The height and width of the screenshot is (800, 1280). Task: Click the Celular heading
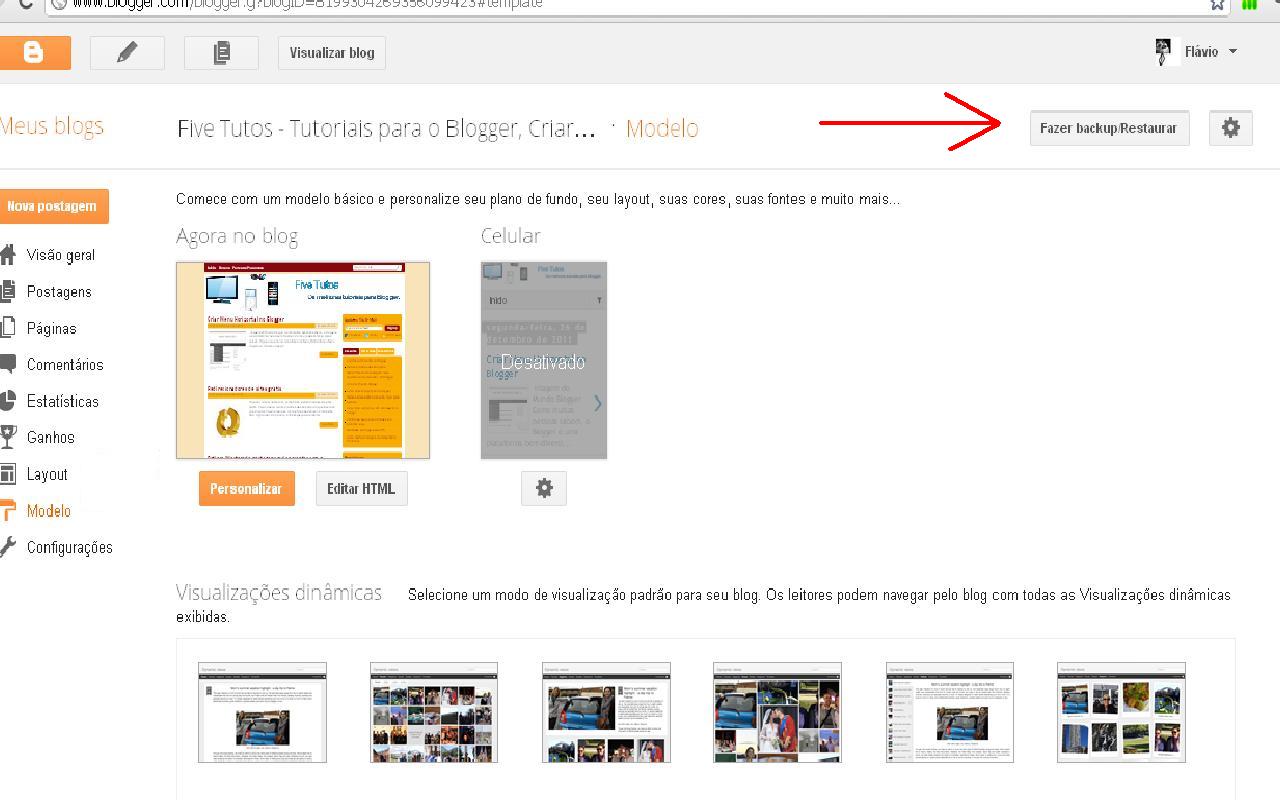click(x=511, y=236)
